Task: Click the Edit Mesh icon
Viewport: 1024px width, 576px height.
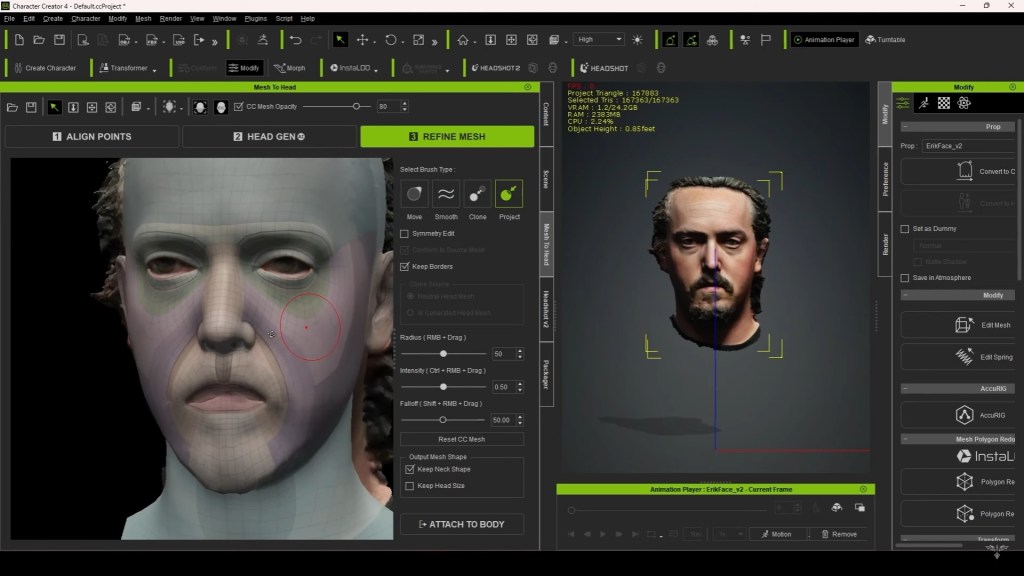Action: (x=964, y=325)
